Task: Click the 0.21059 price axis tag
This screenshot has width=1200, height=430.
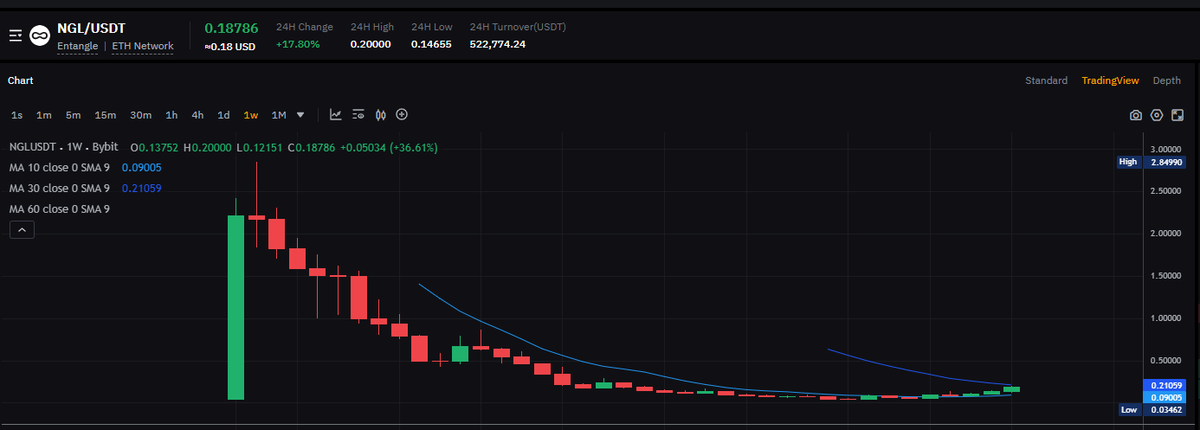Action: tap(1166, 385)
